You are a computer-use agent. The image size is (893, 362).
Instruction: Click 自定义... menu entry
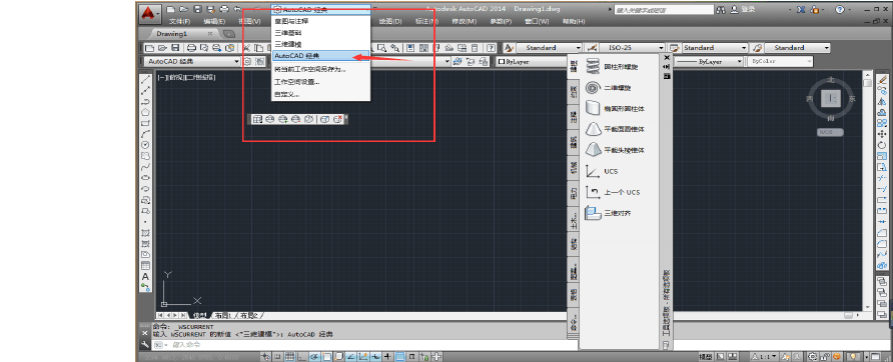point(321,94)
